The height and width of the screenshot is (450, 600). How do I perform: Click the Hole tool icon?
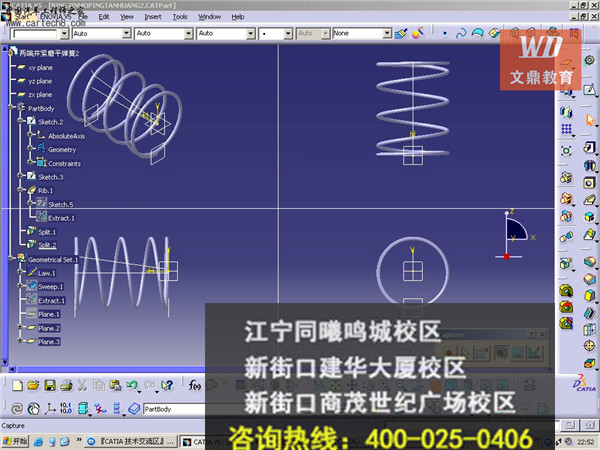point(590,183)
